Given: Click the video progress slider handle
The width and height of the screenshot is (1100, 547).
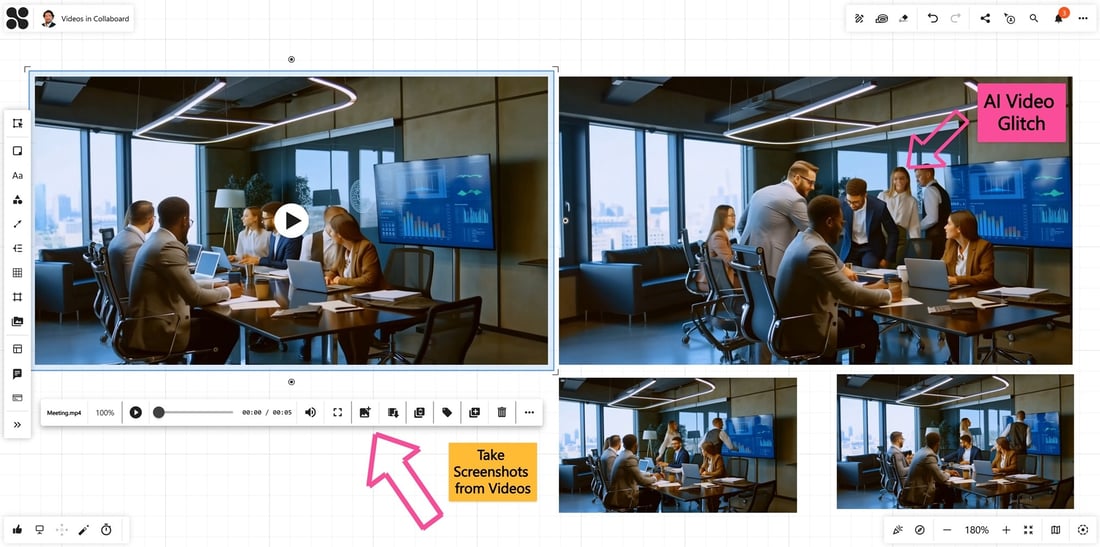Looking at the screenshot, I should [x=159, y=412].
